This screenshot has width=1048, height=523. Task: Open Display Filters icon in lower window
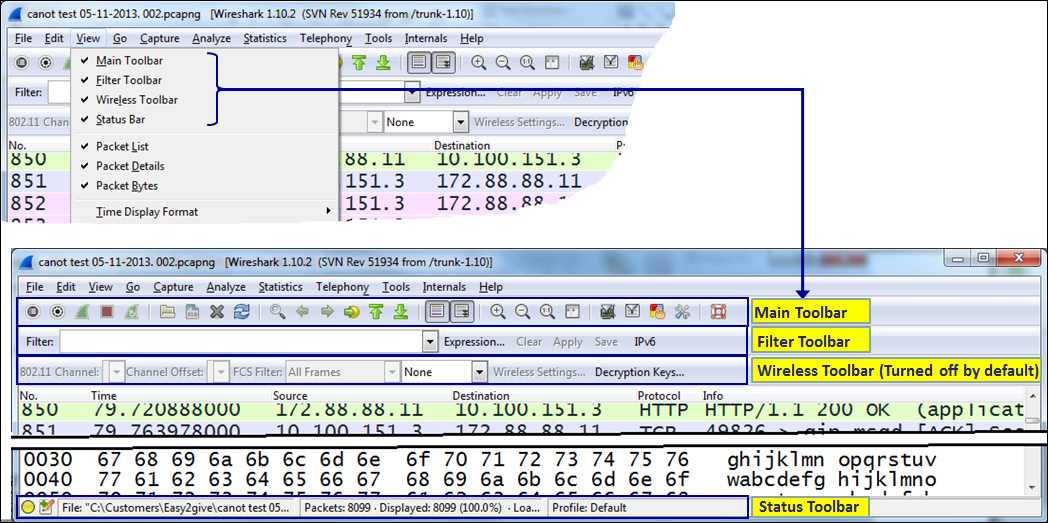pos(632,311)
